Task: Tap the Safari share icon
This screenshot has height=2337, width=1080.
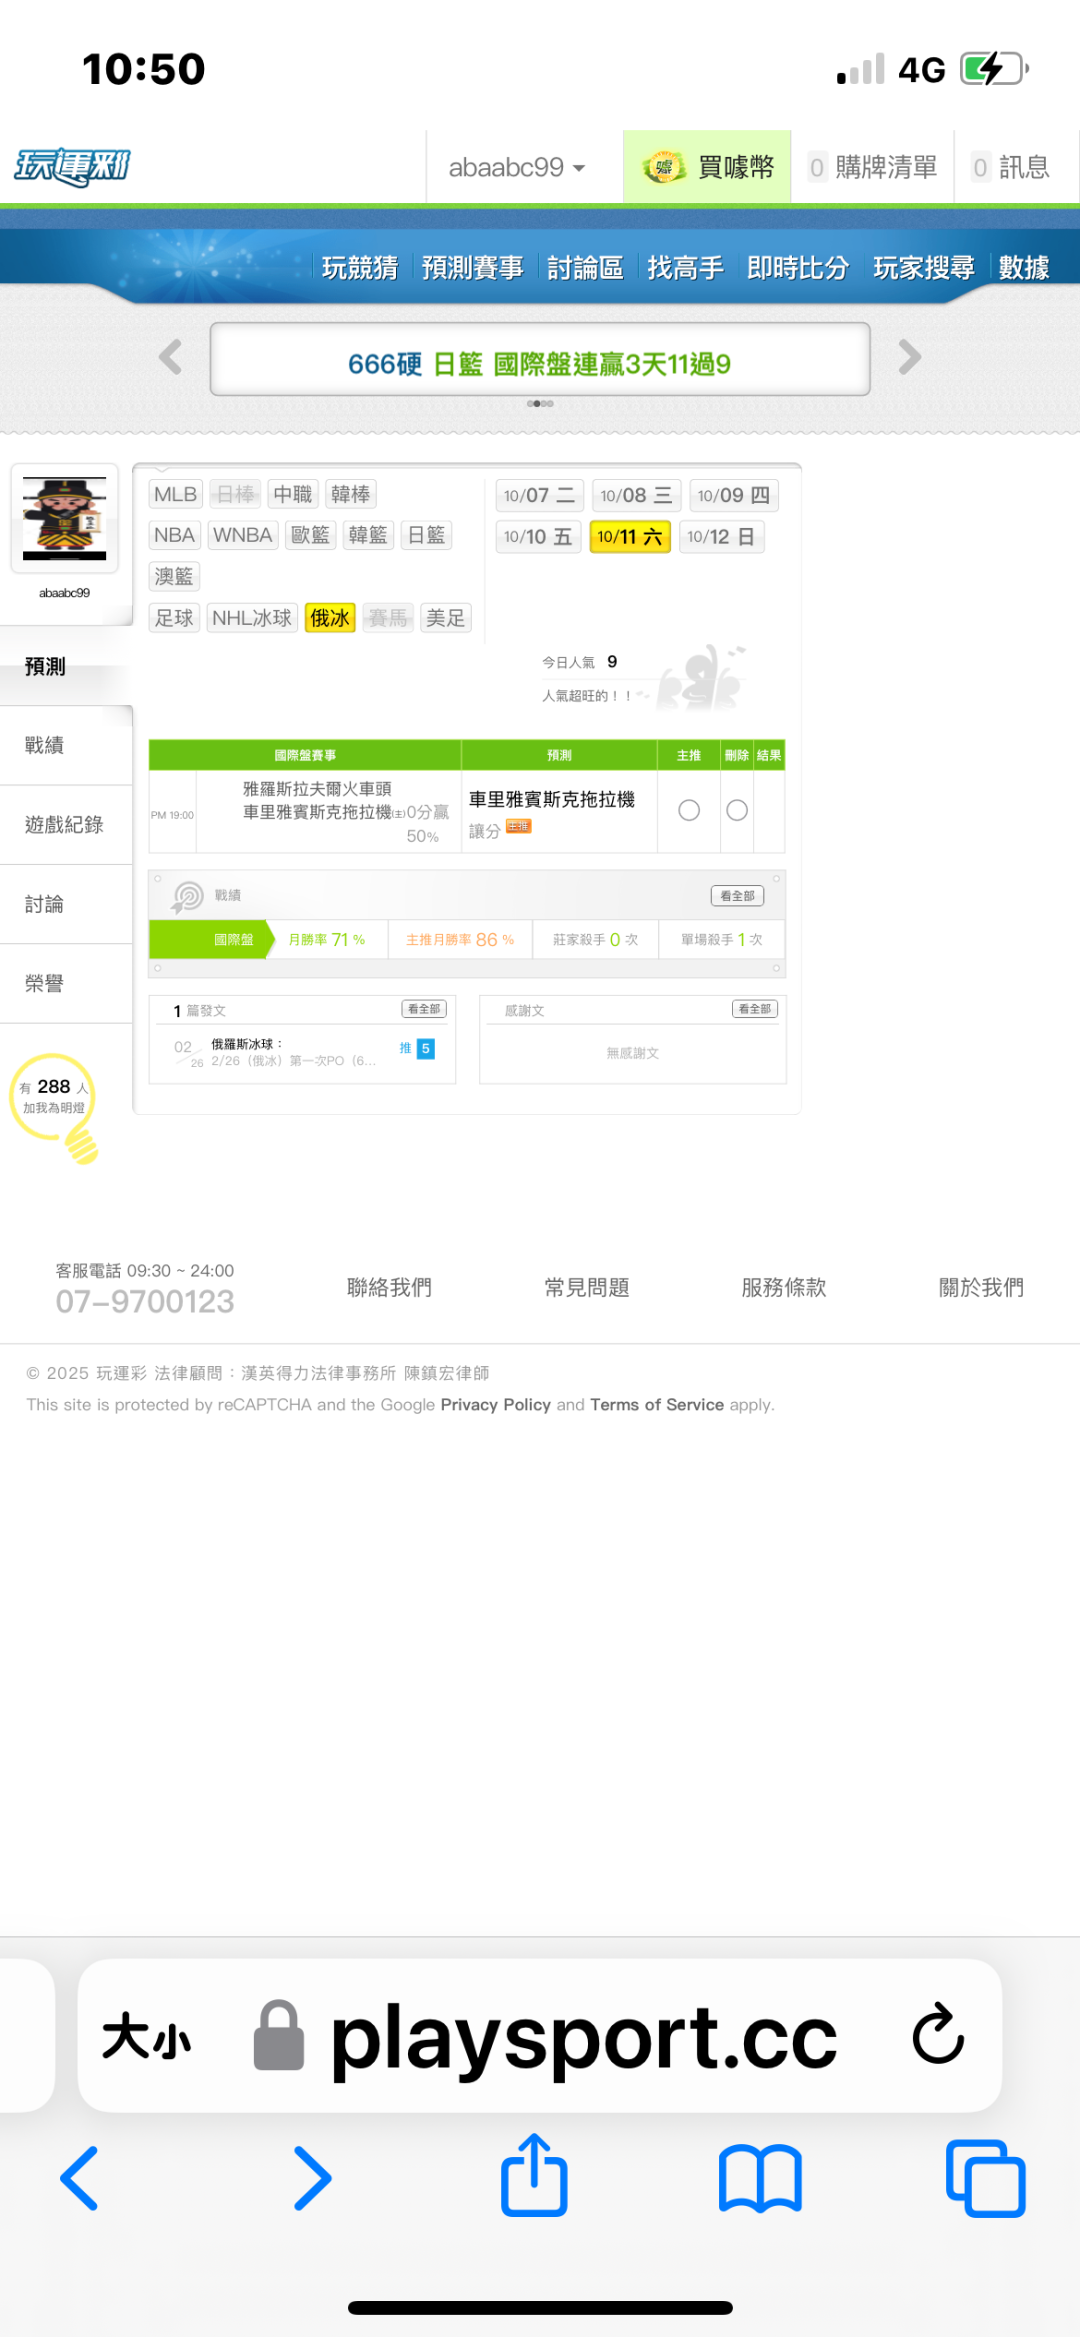Action: point(534,2175)
